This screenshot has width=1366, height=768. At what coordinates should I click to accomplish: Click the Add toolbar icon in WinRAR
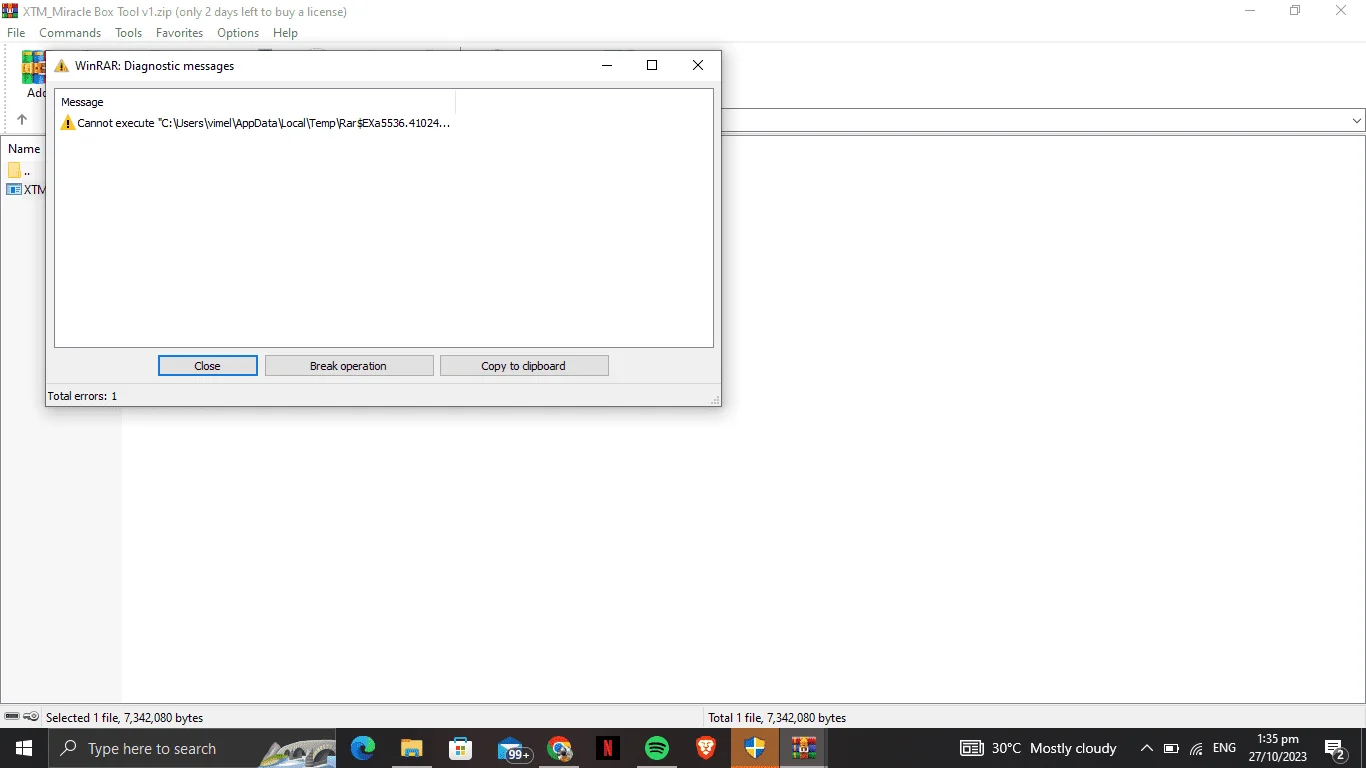coord(34,75)
